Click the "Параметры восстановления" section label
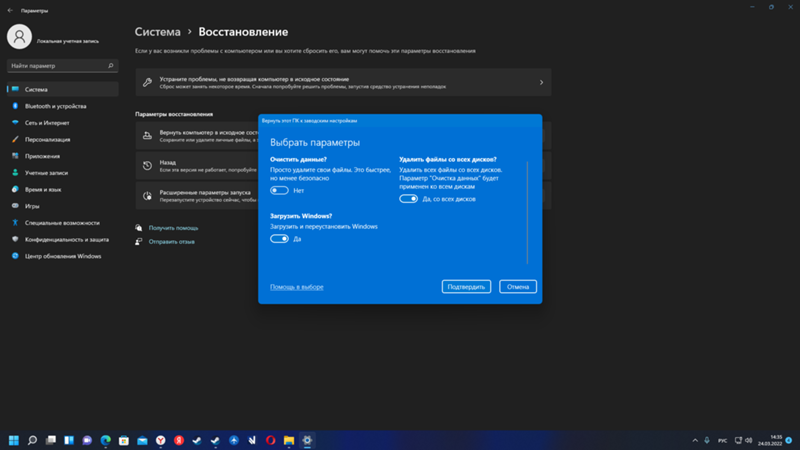Screen dimensions: 800x450 (174, 114)
